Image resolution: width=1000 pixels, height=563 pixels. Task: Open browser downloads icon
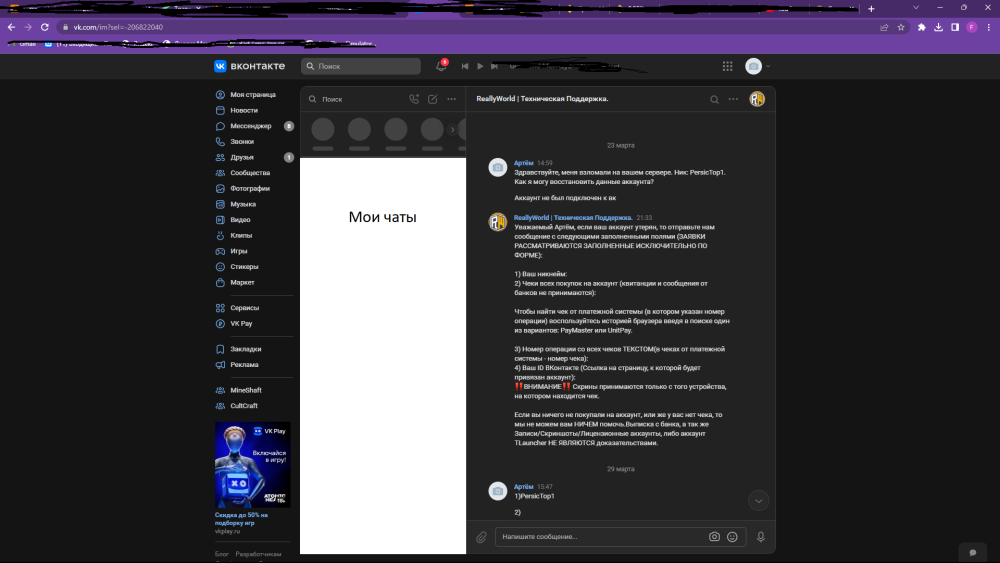pos(939,27)
